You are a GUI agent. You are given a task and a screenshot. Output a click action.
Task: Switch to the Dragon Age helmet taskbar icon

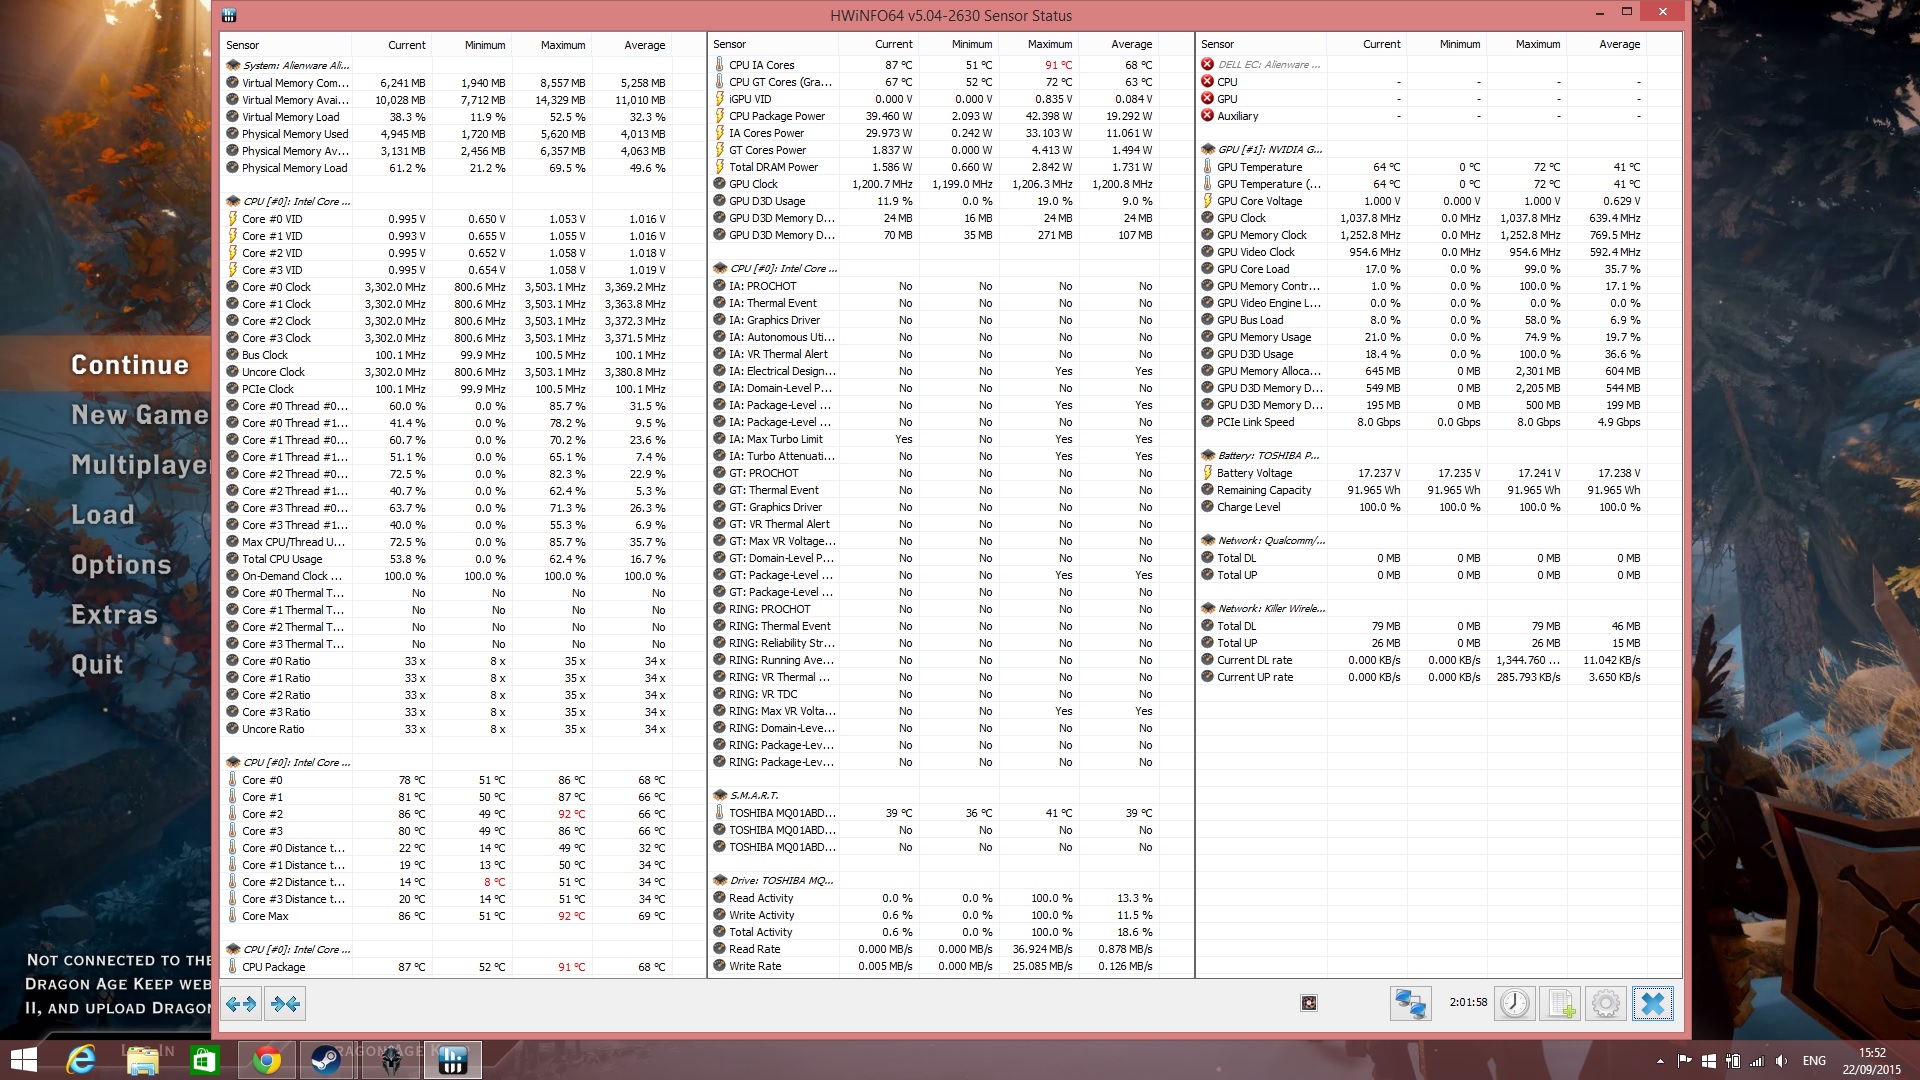tap(391, 1060)
